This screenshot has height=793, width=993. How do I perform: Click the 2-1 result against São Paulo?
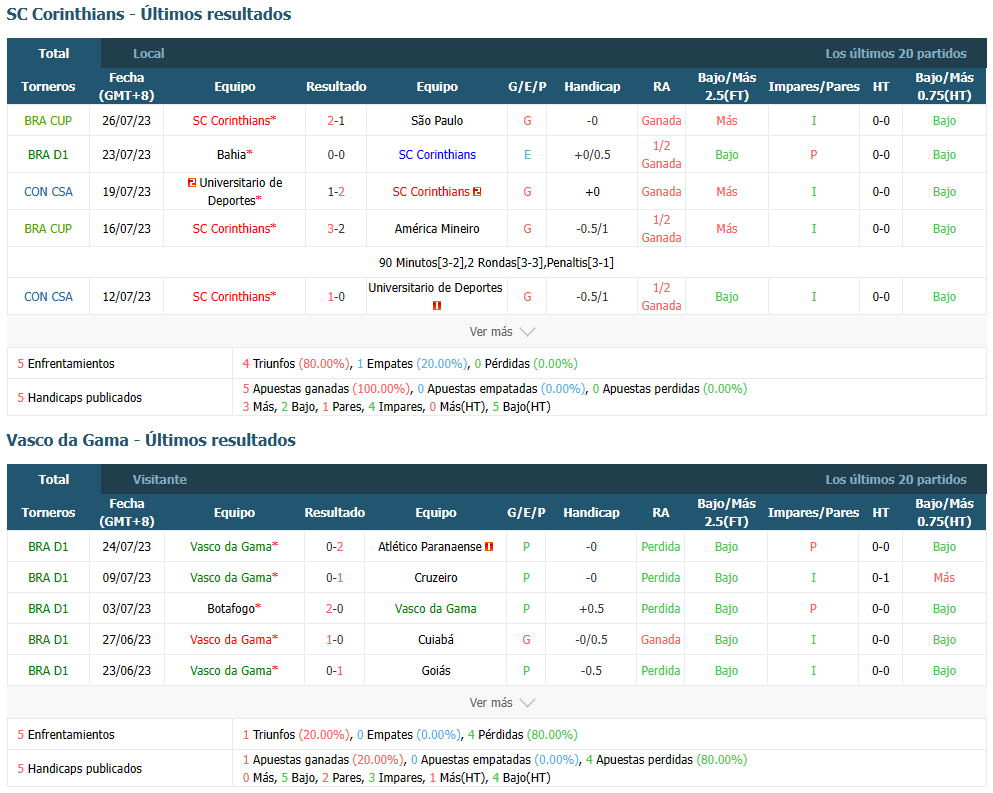coord(336,120)
